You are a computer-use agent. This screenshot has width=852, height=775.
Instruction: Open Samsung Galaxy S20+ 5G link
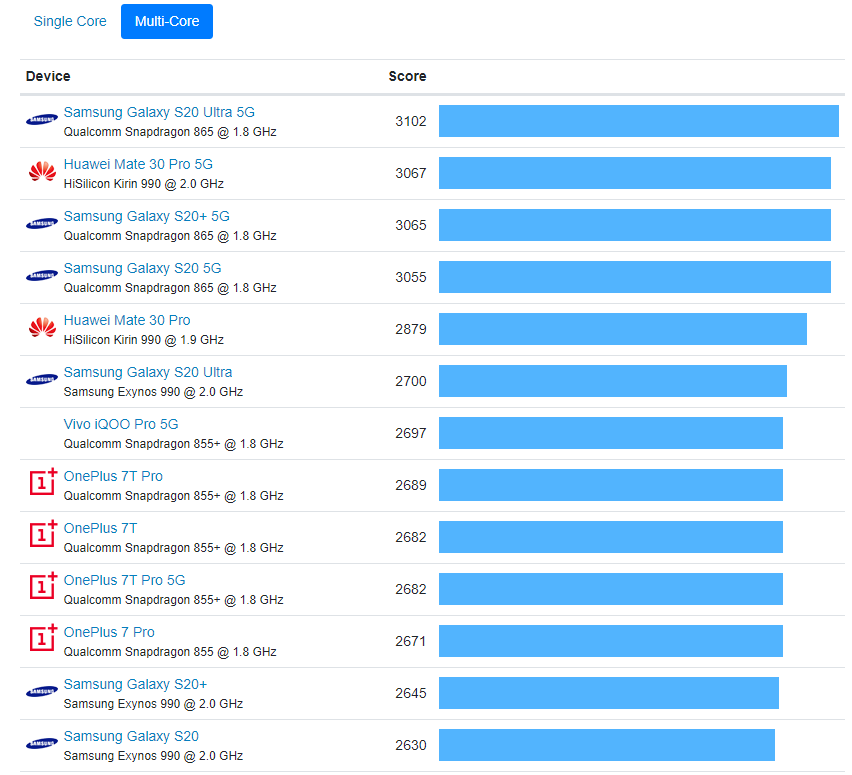(147, 216)
